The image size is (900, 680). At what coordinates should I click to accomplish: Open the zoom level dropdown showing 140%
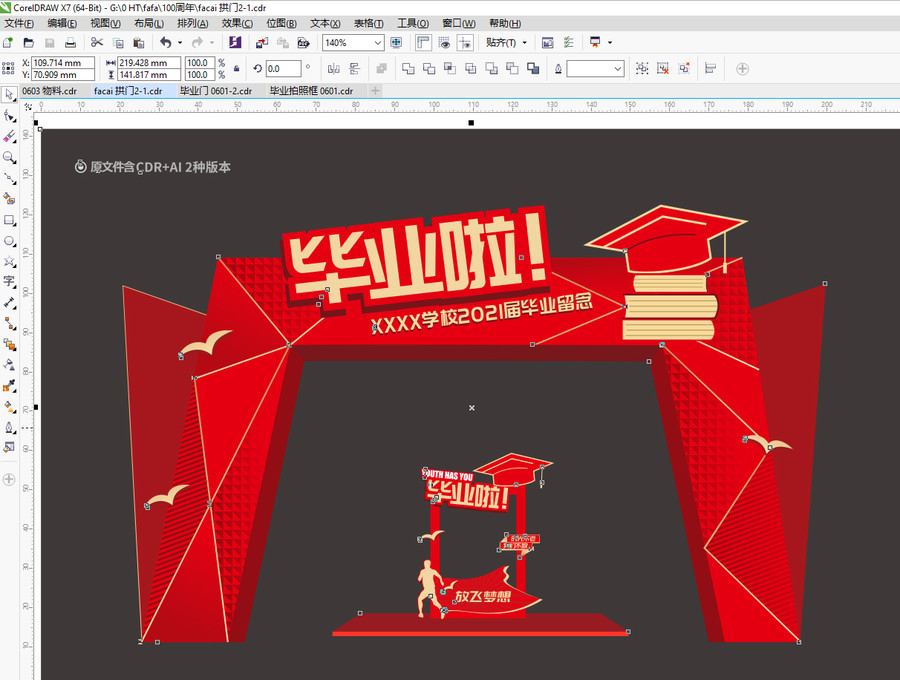(x=354, y=42)
